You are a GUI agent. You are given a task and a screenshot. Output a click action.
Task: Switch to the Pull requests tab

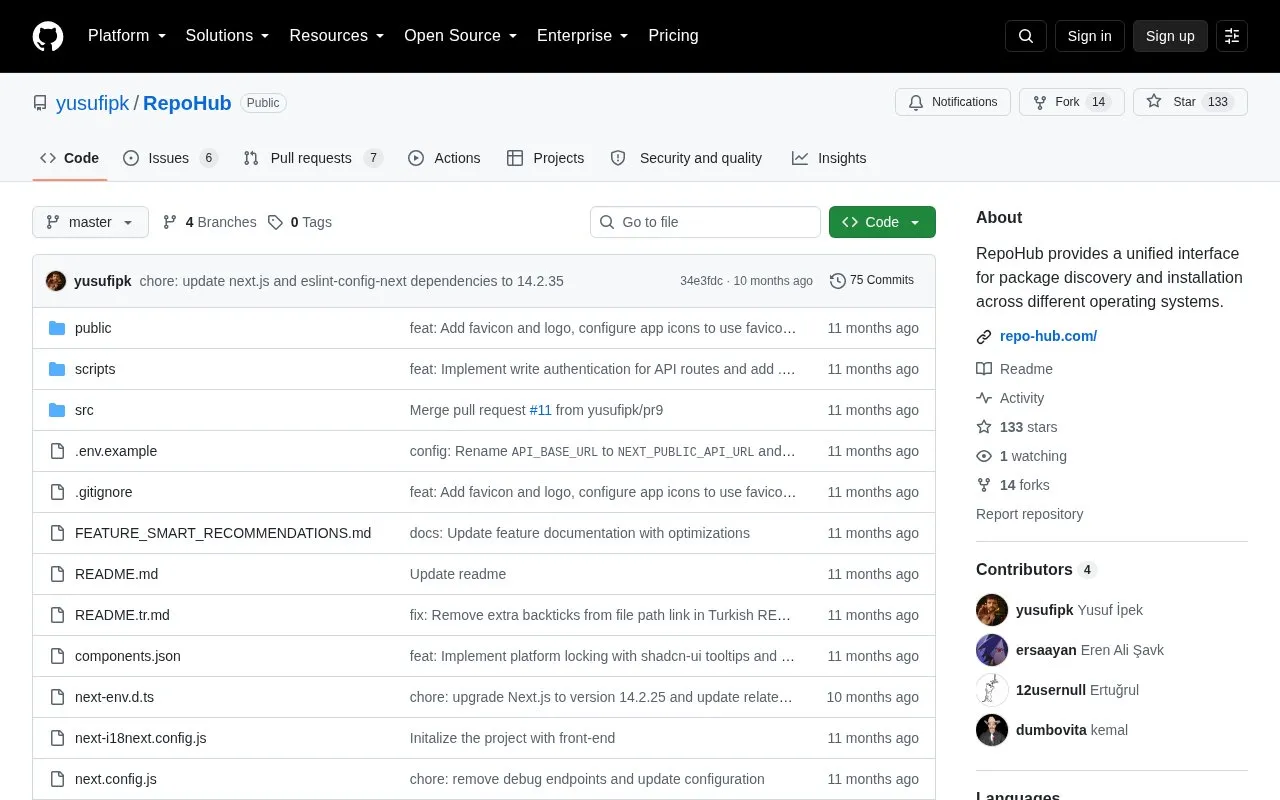[313, 158]
